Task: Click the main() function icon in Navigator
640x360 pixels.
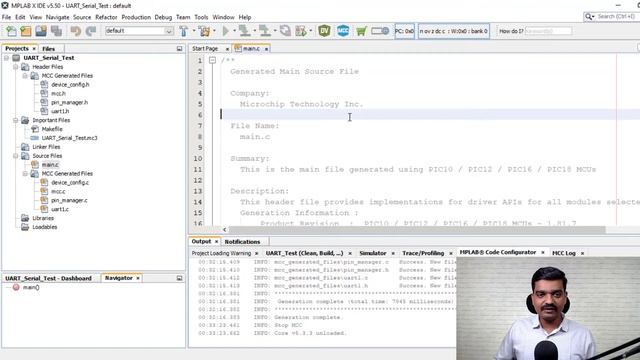Action: [16, 287]
